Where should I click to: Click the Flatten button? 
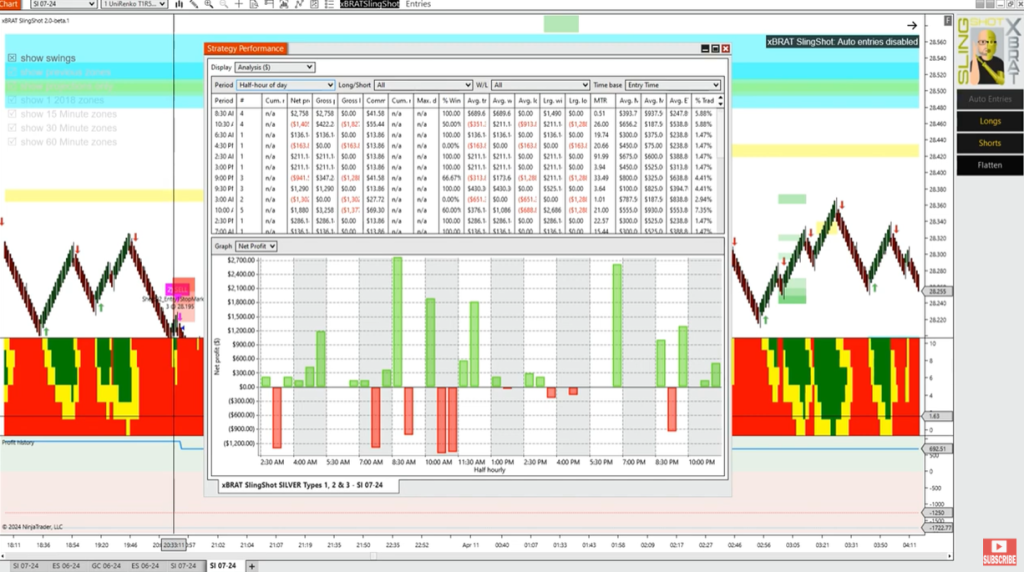point(989,165)
